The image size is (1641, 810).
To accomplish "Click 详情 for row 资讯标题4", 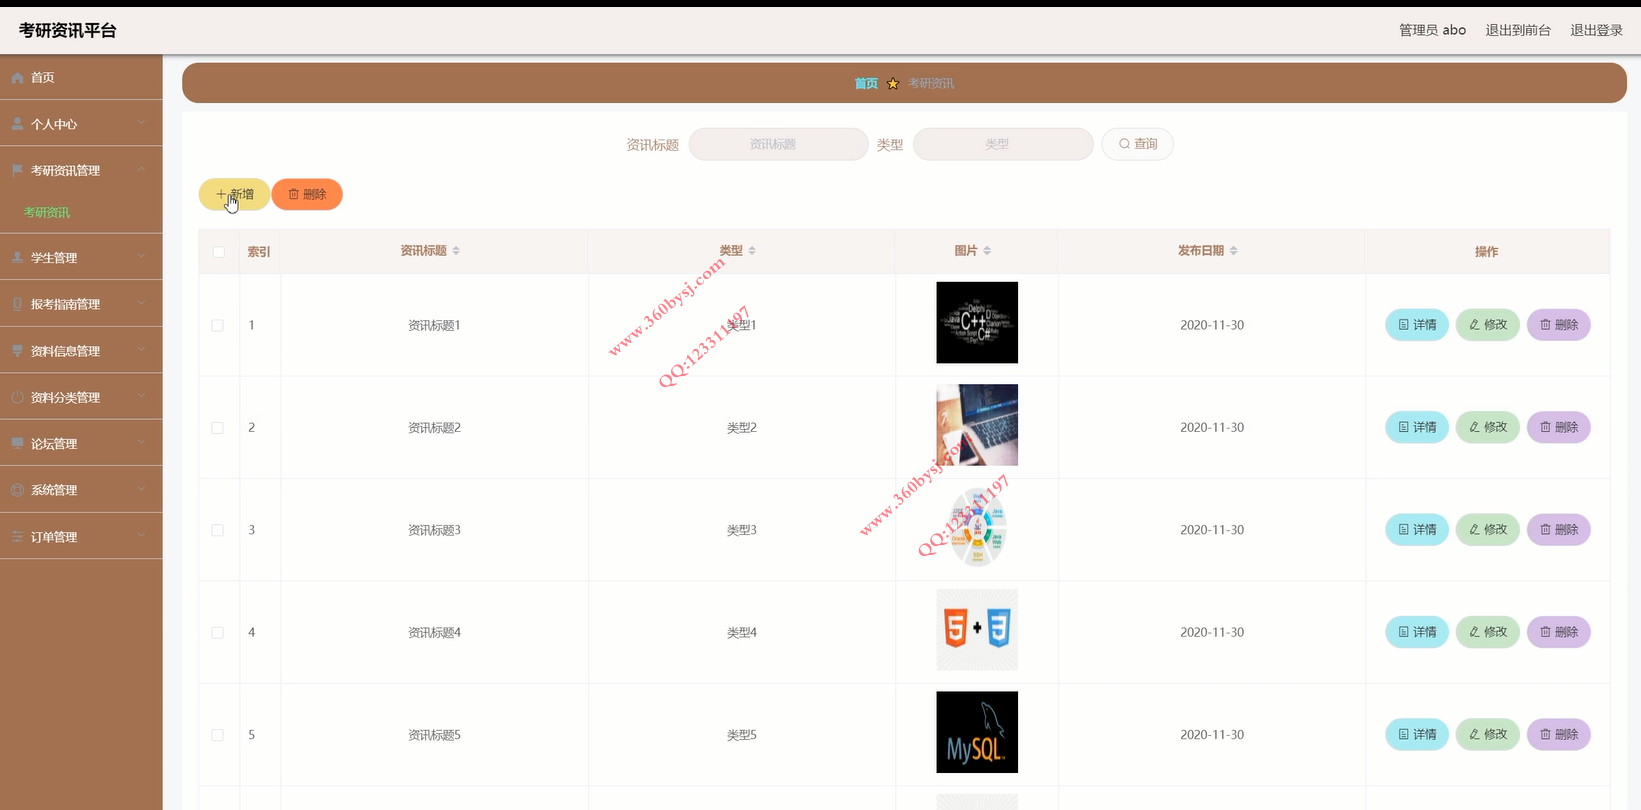I will pyautogui.click(x=1417, y=632).
